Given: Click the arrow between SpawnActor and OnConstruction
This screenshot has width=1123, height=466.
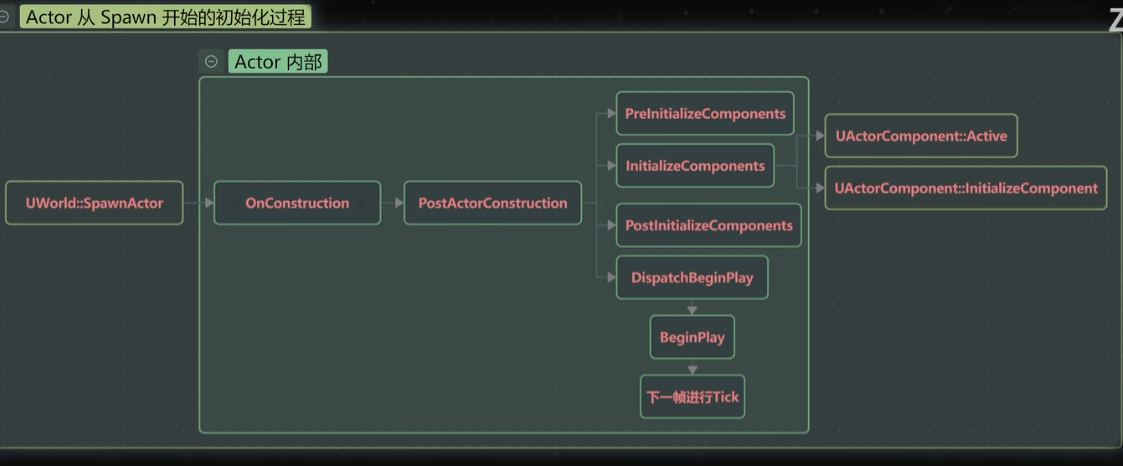Looking at the screenshot, I should click(199, 203).
